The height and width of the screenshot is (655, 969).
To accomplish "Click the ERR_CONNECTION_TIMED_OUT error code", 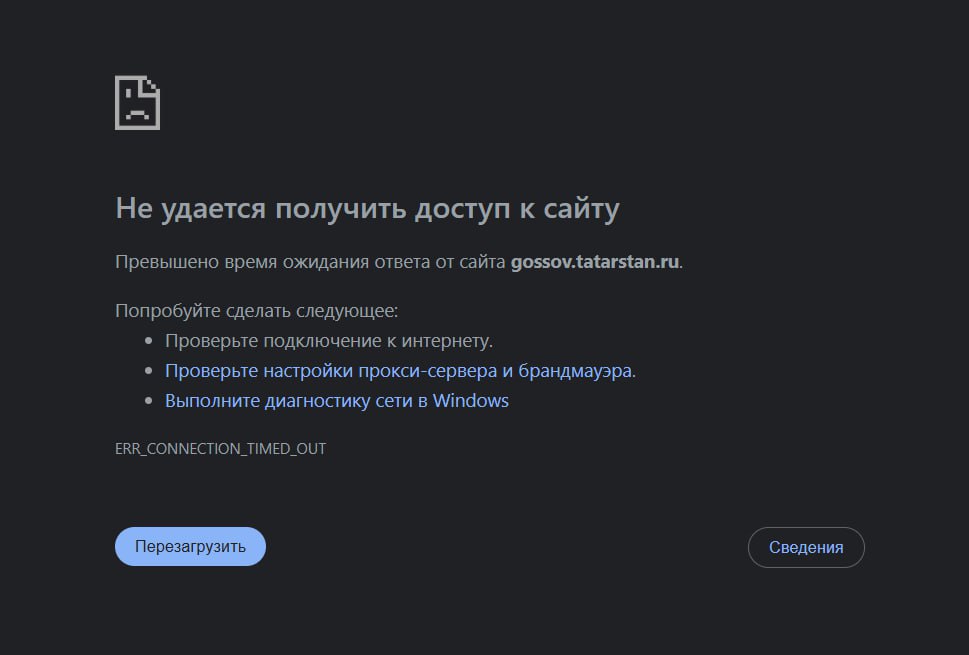I will (x=220, y=449).
